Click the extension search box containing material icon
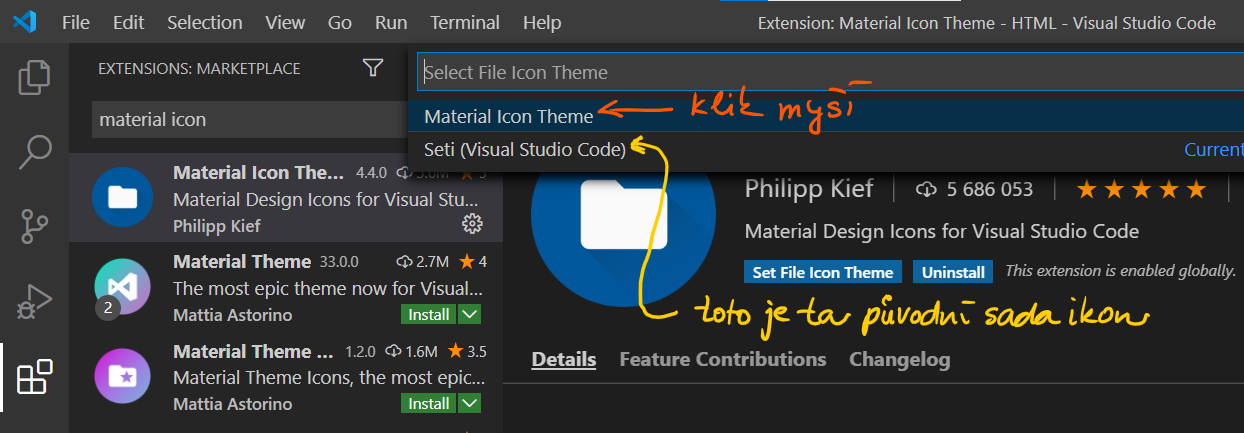This screenshot has height=433, width=1244. click(248, 119)
